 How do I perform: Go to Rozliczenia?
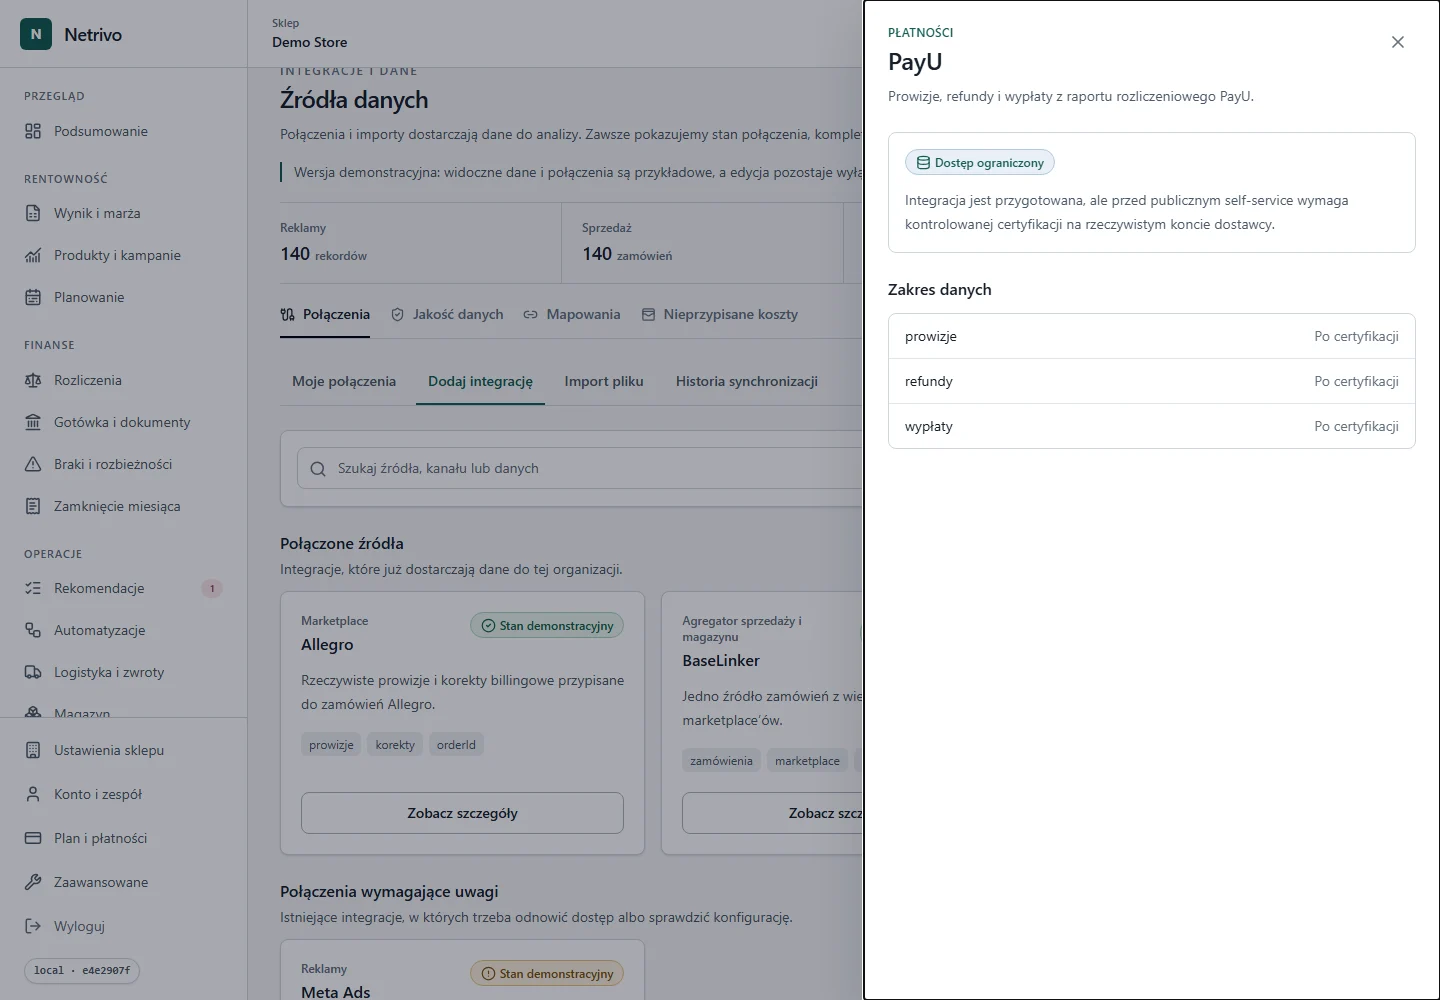tap(123, 380)
